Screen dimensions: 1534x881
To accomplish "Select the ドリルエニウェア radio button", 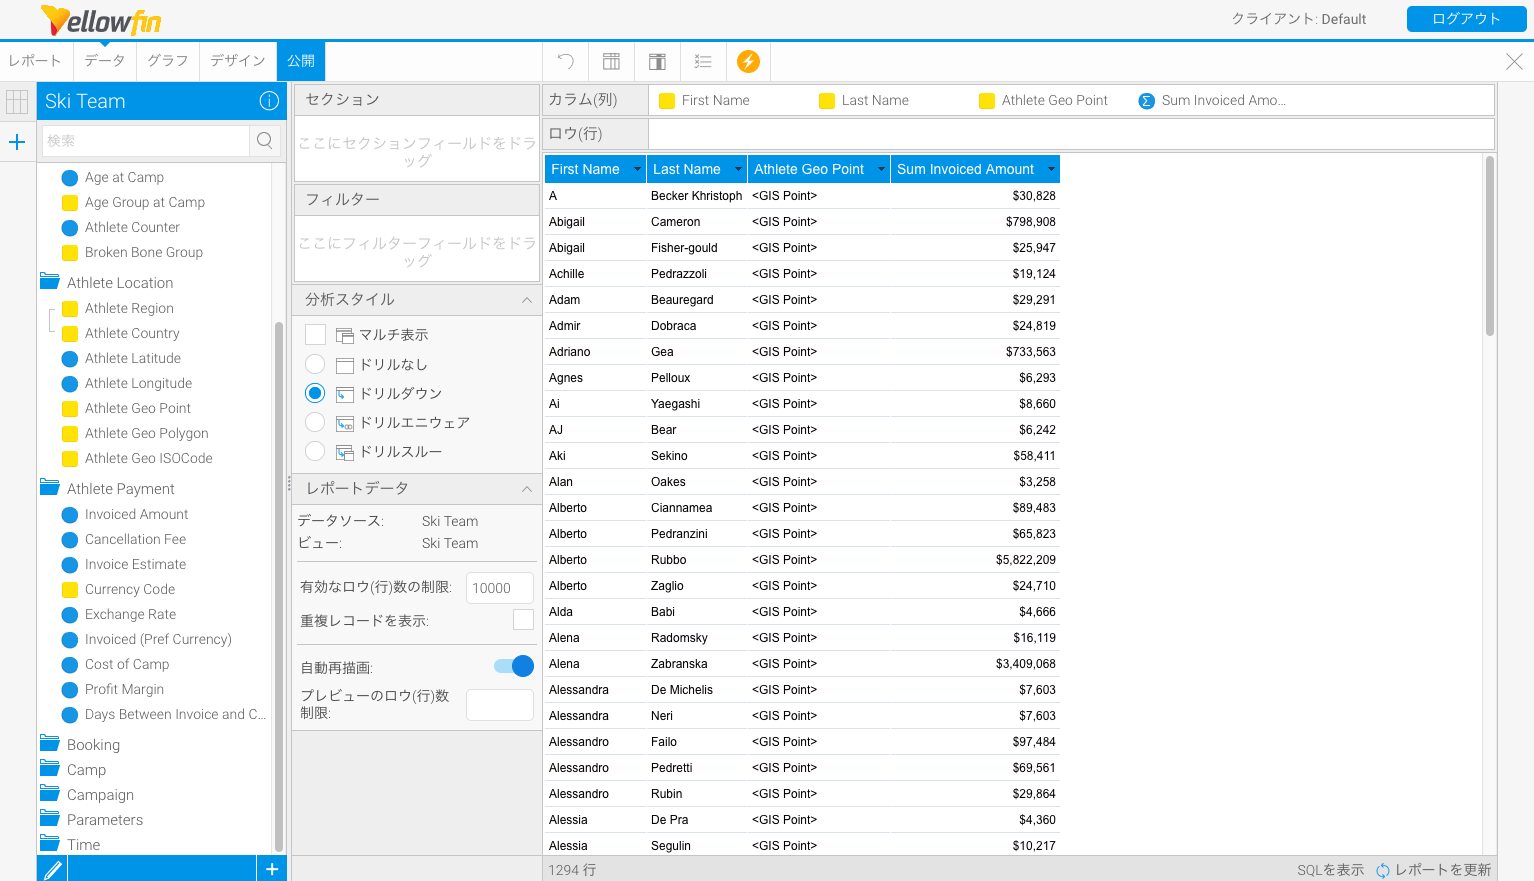I will 315,422.
